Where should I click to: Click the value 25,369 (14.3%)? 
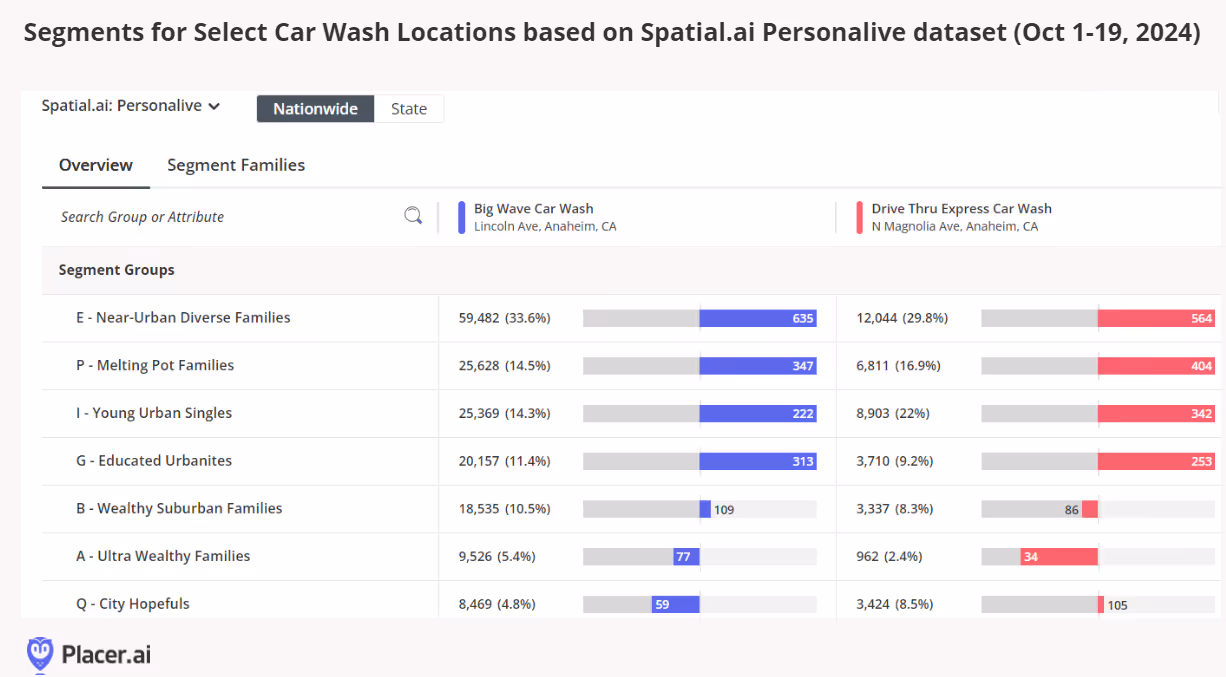point(504,413)
